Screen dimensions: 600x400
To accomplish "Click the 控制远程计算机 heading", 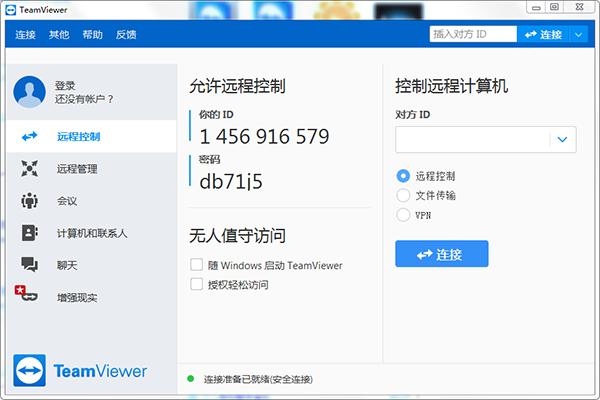I will pyautogui.click(x=452, y=86).
